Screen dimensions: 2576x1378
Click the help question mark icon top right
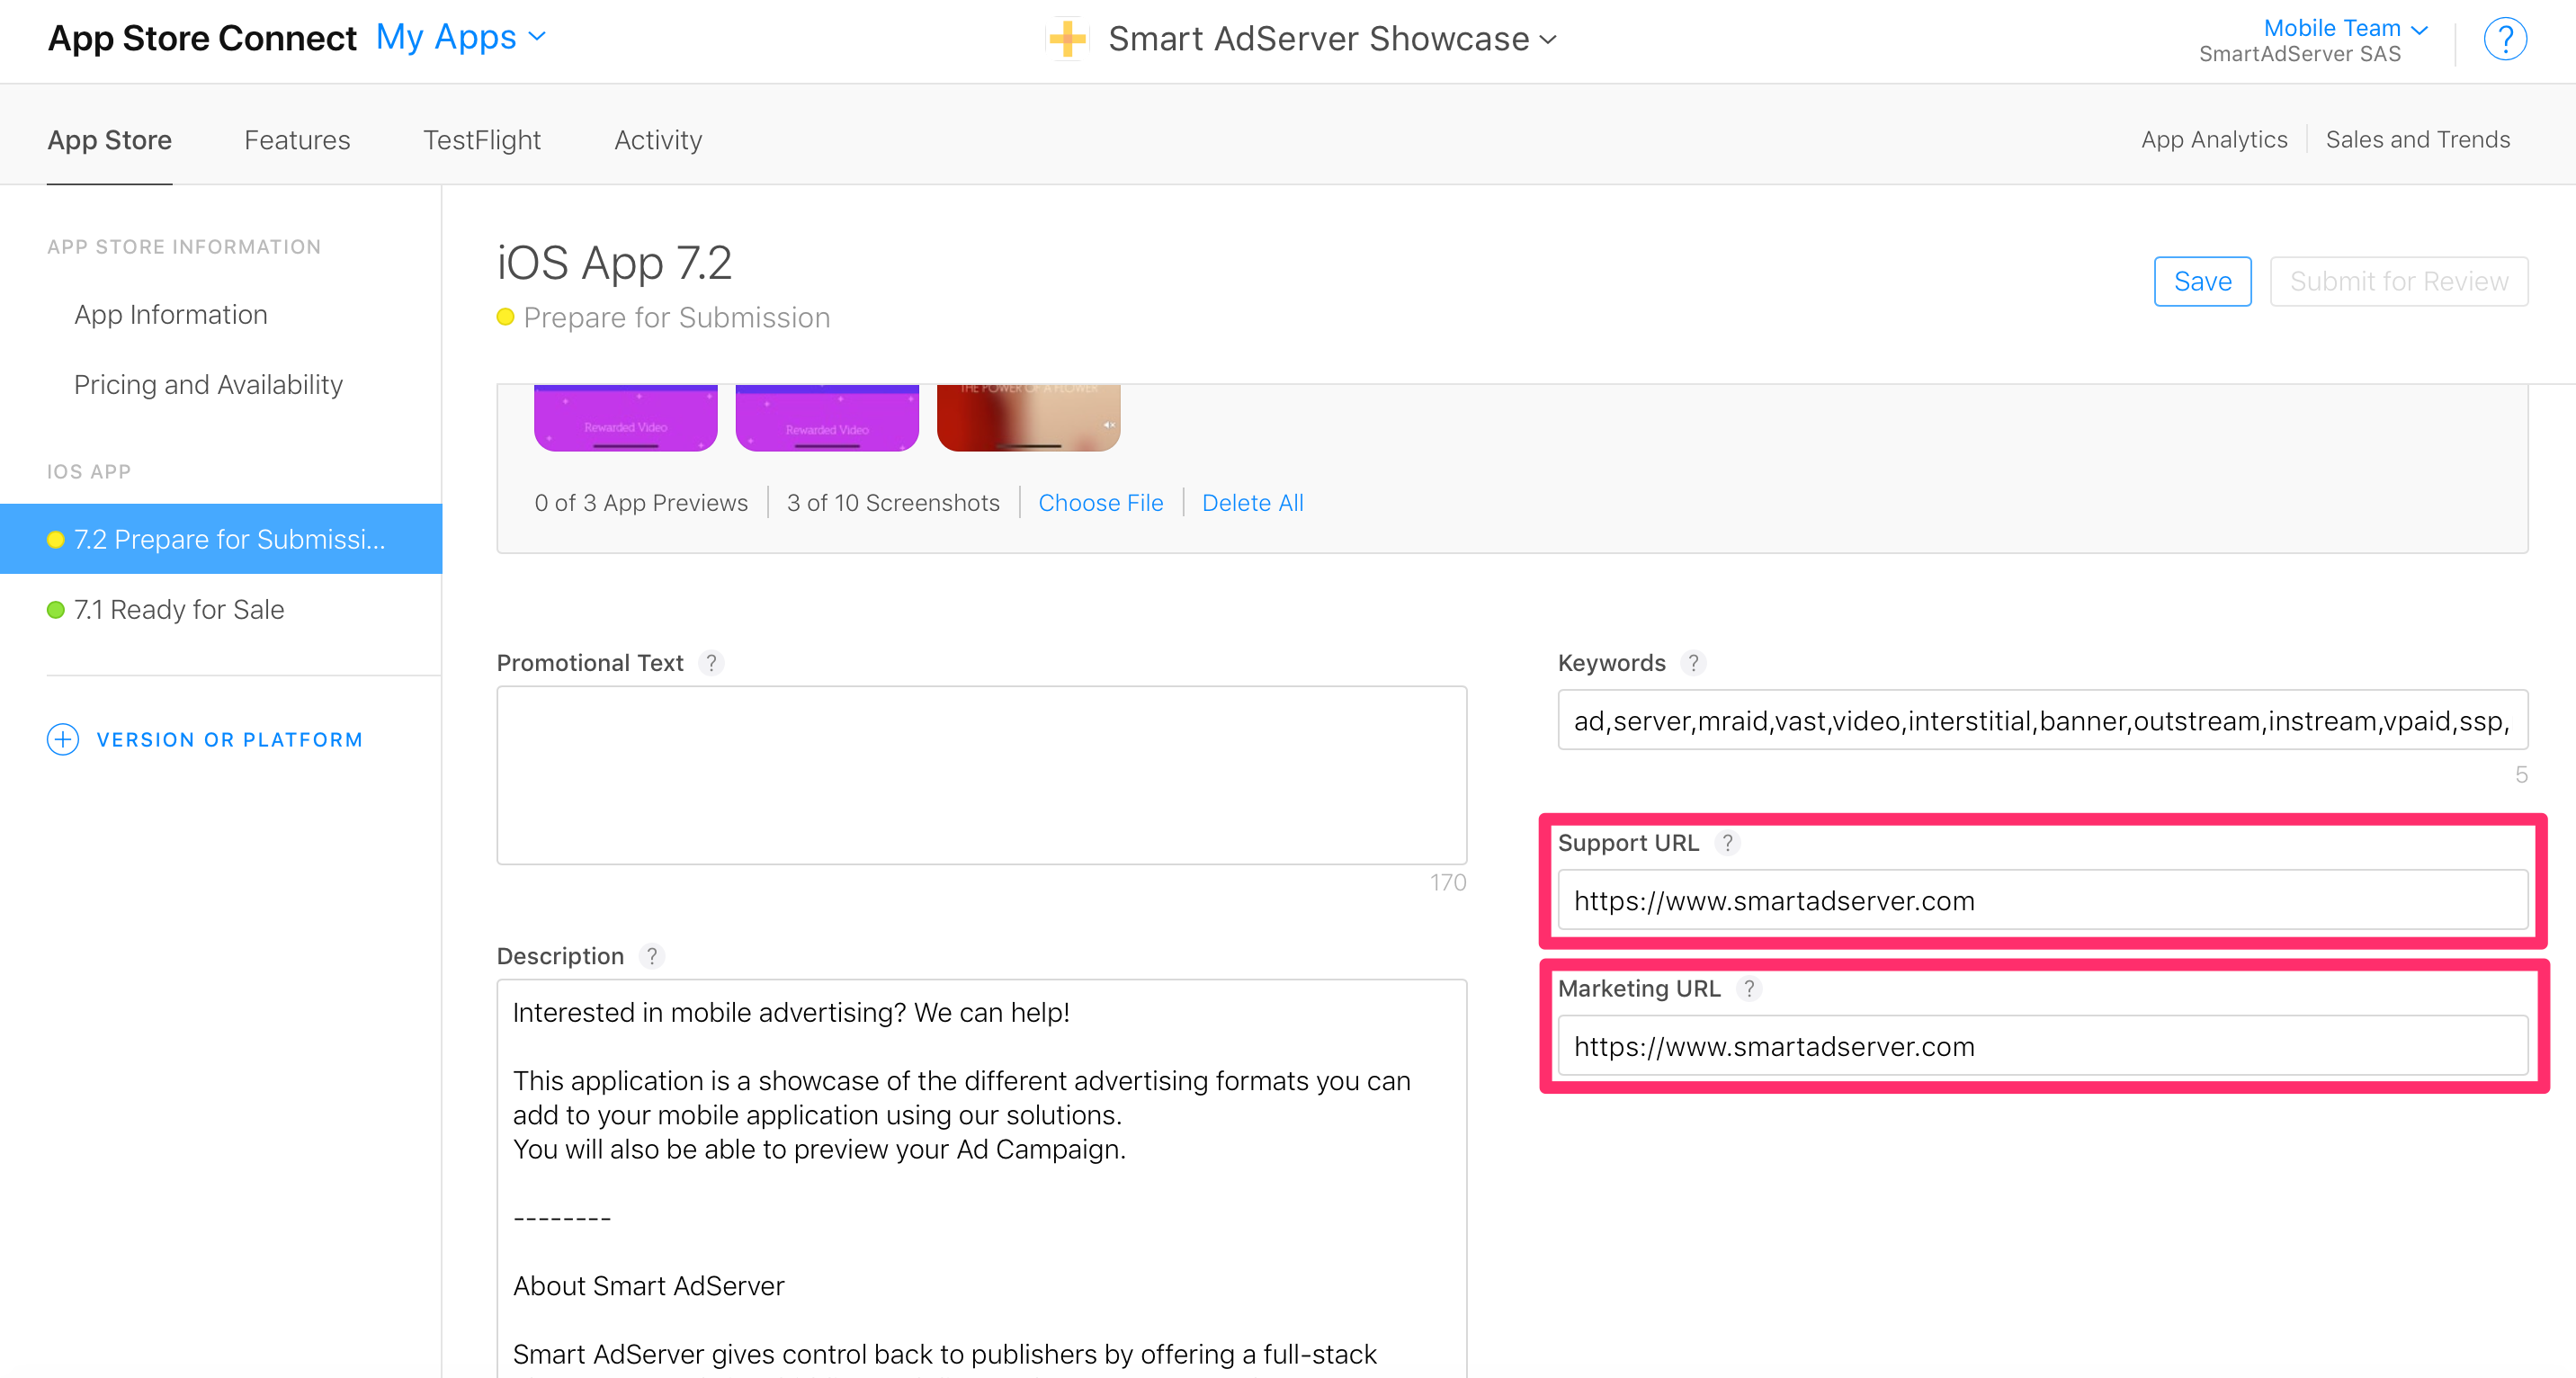[2504, 40]
